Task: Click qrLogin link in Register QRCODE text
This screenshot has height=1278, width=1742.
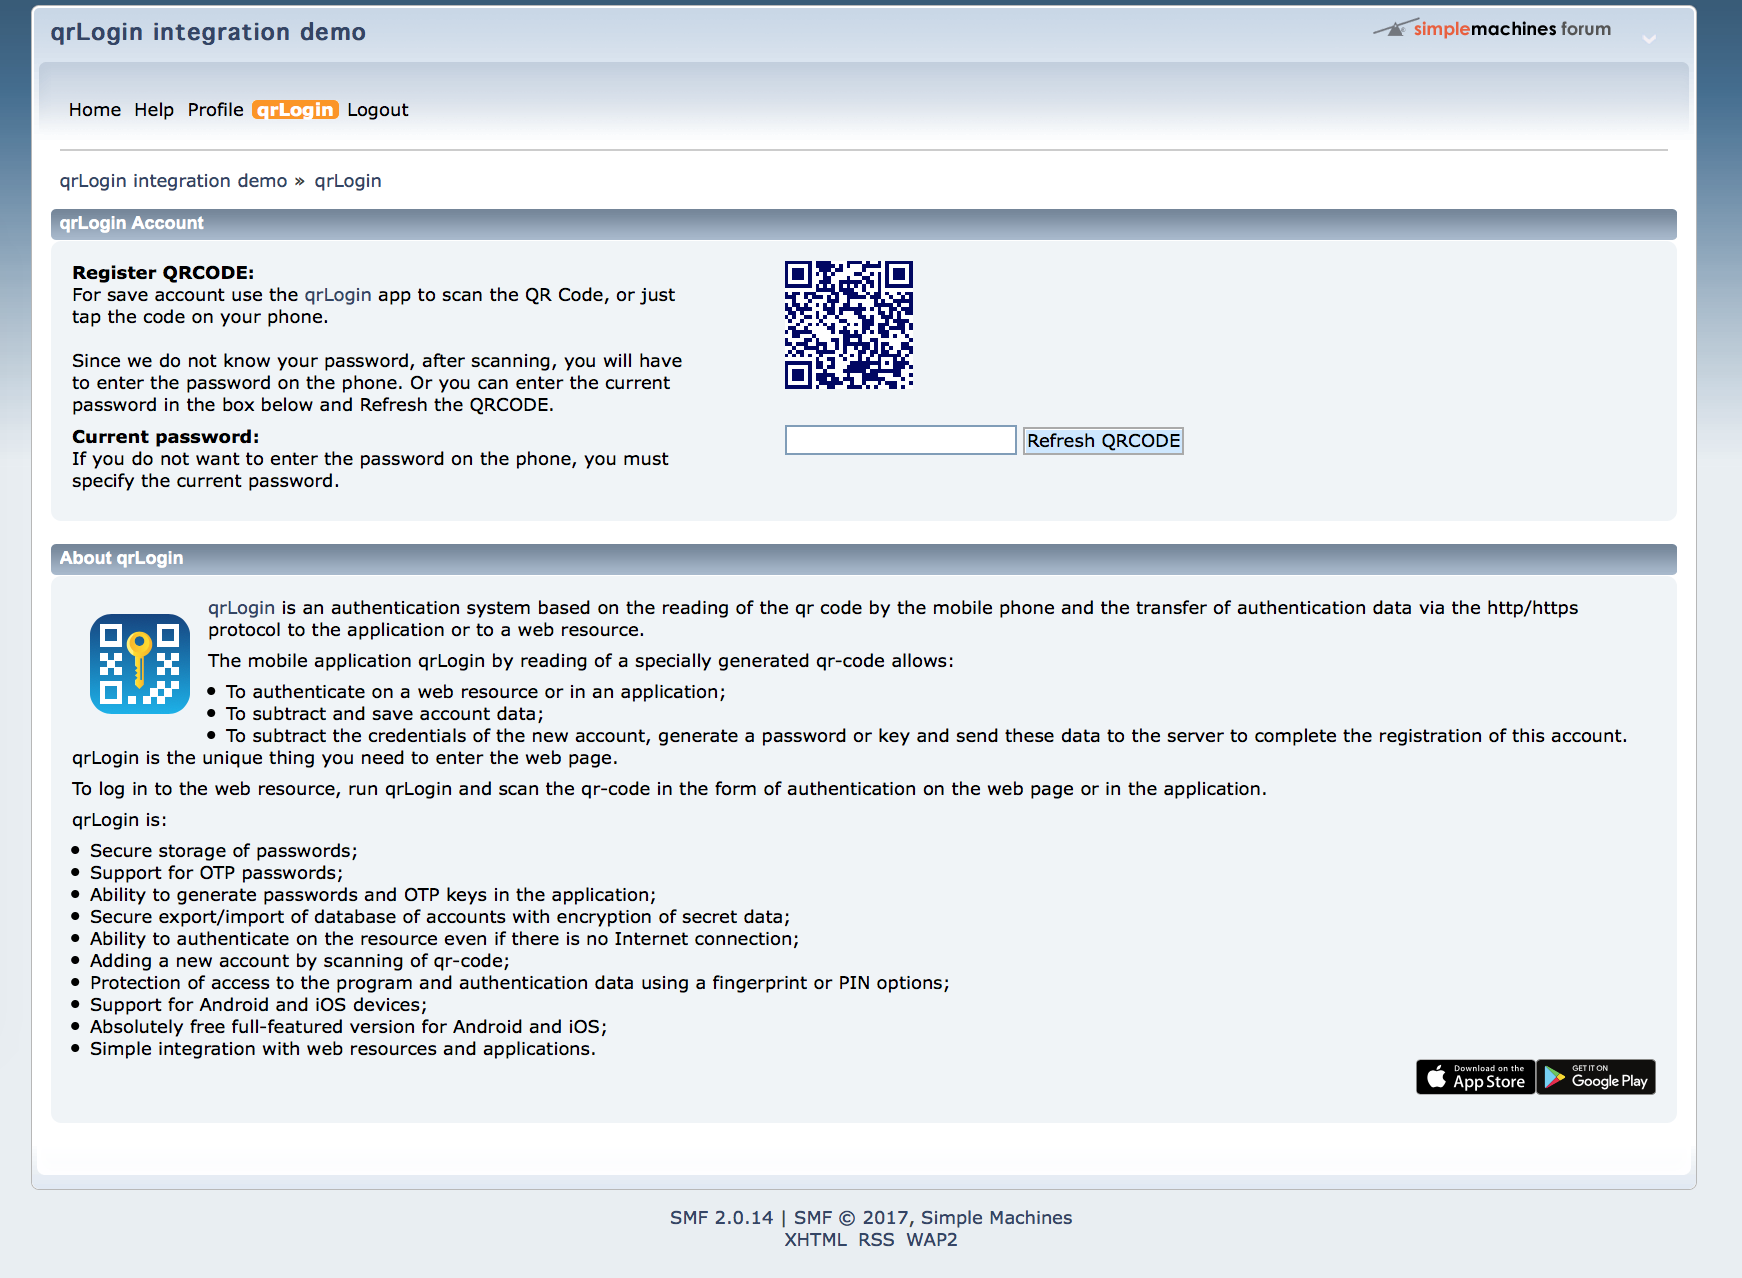Action: (338, 295)
